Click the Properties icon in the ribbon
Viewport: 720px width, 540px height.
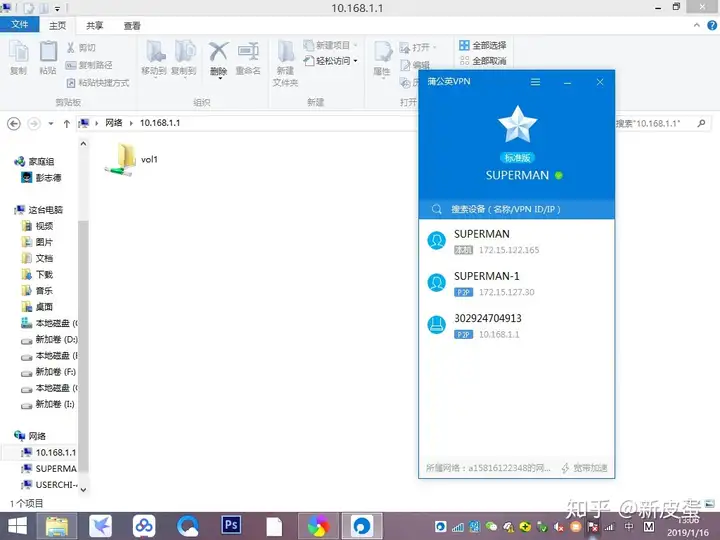pyautogui.click(x=382, y=59)
